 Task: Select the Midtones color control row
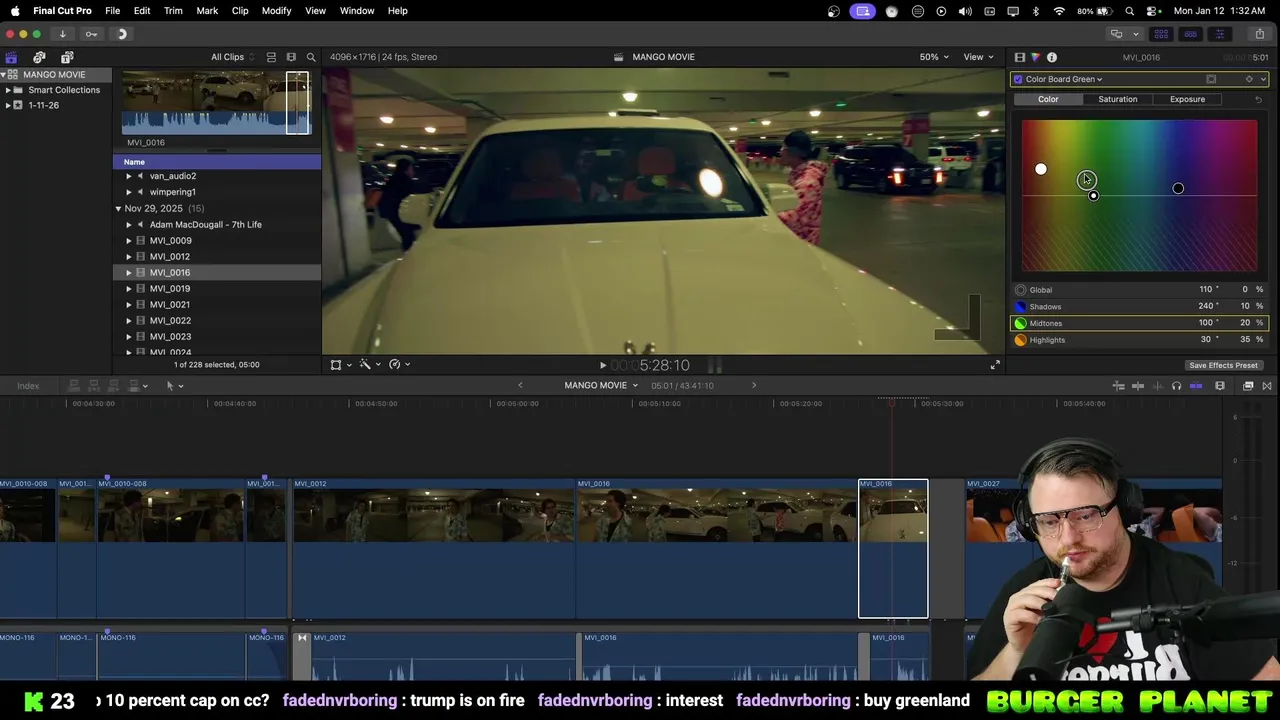point(1139,323)
